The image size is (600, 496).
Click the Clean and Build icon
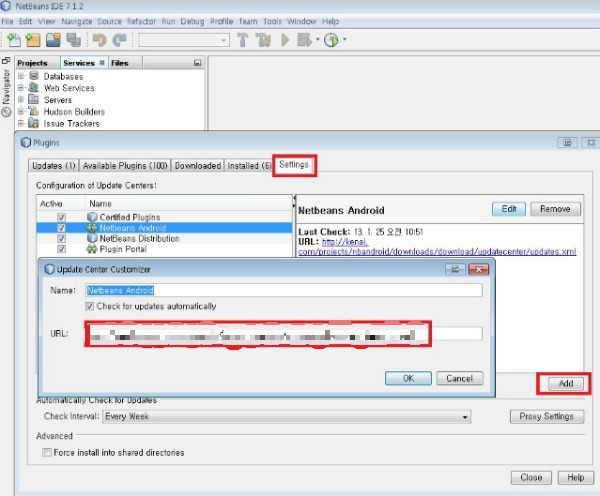coord(263,40)
